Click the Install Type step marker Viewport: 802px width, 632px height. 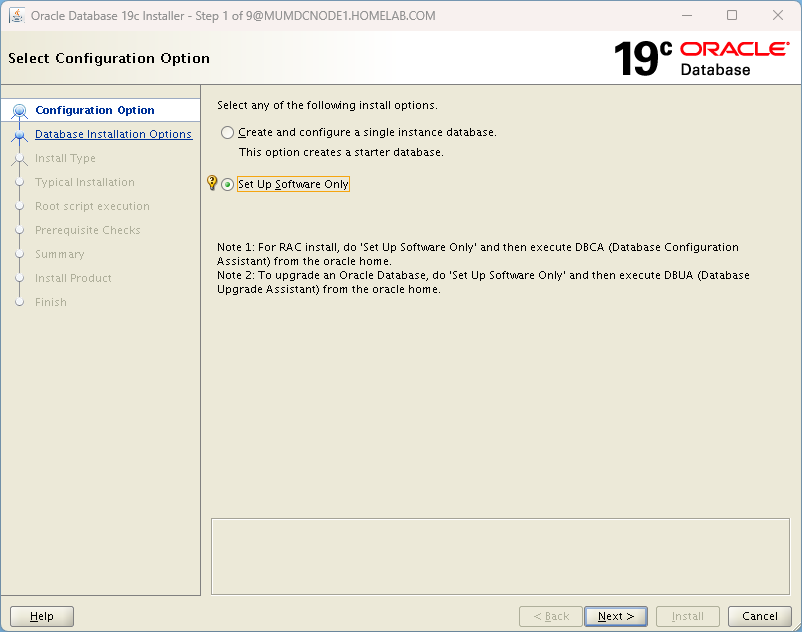tap(19, 159)
